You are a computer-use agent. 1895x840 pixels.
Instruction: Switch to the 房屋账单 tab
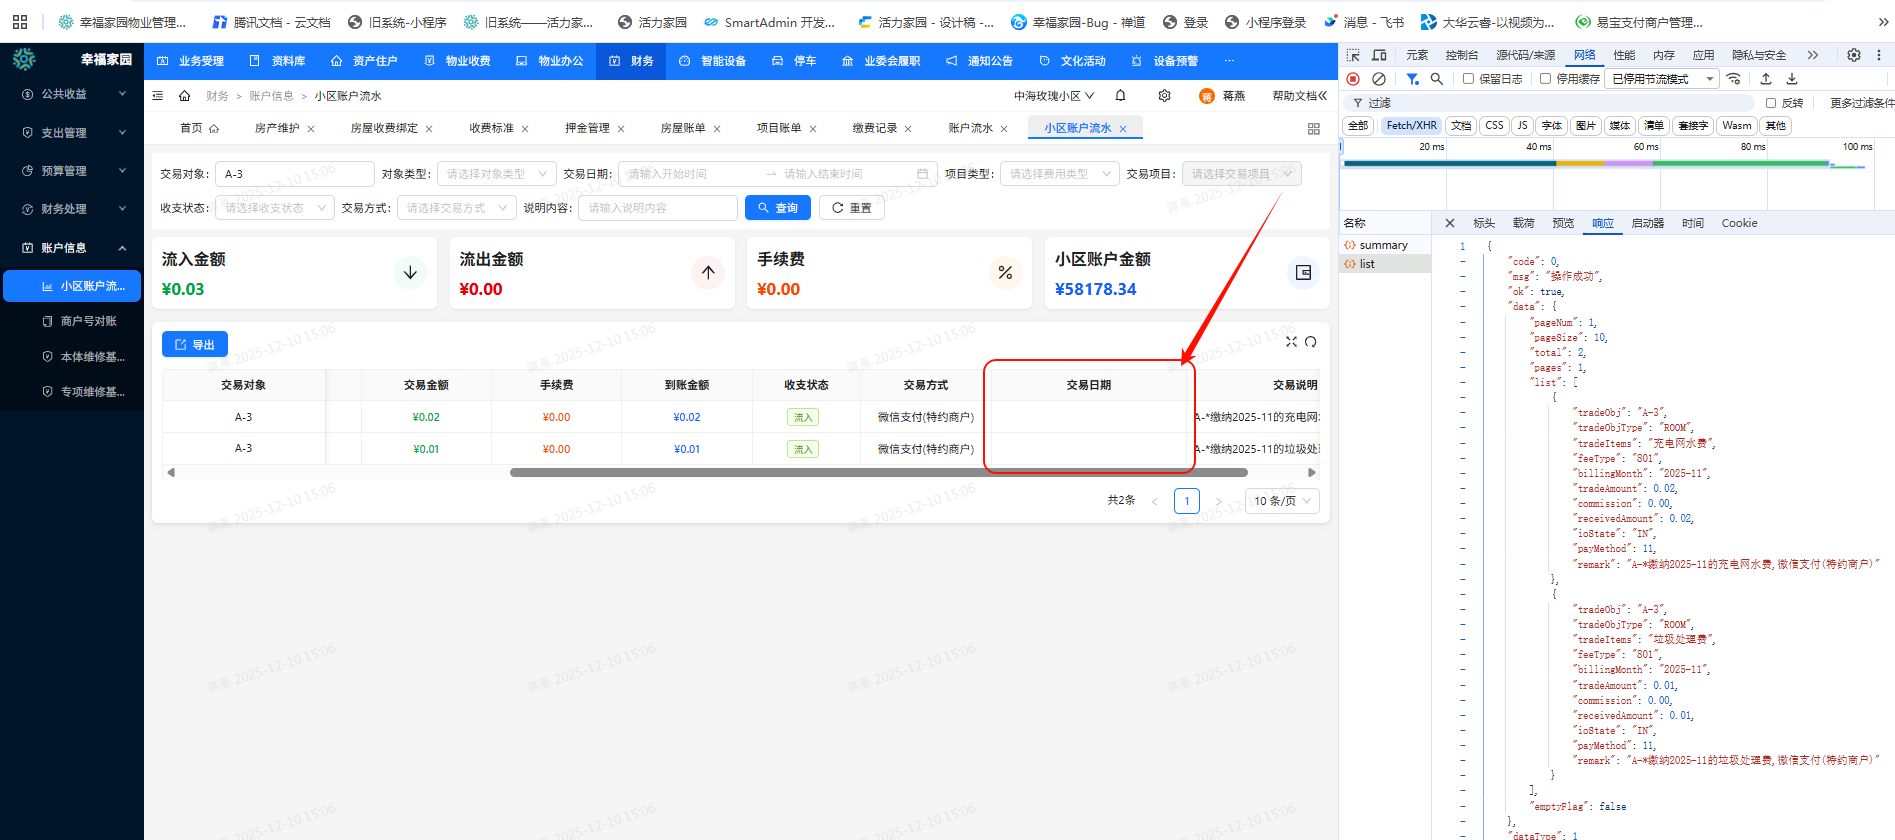coord(683,128)
